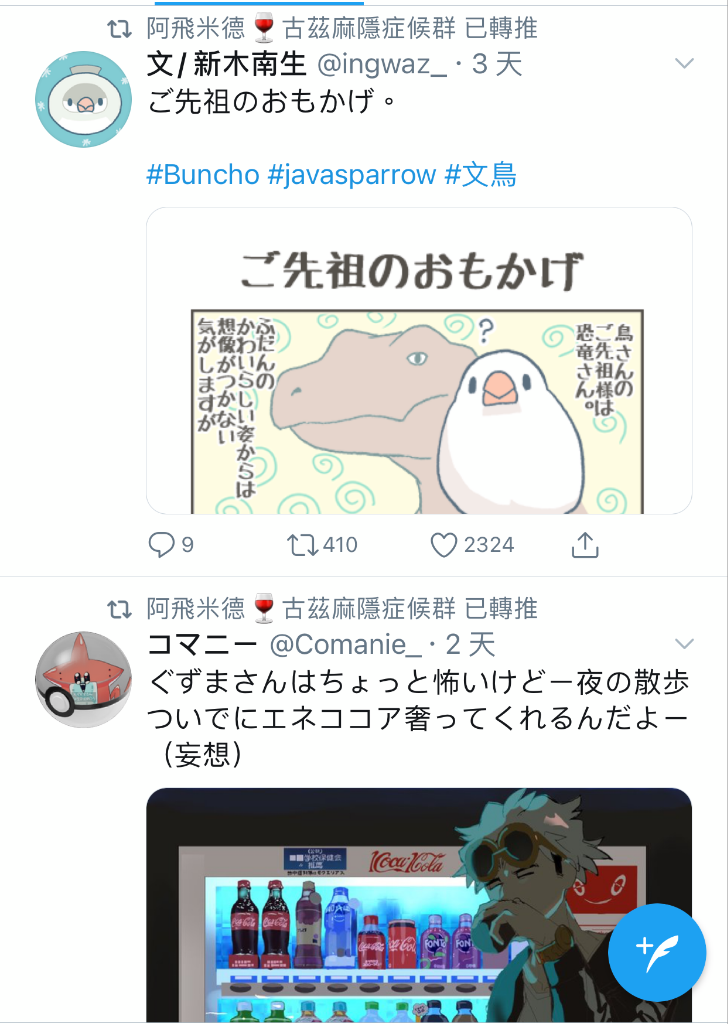Open the #文鳥 hashtag
Screen dimensions: 728x1024
[481, 174]
